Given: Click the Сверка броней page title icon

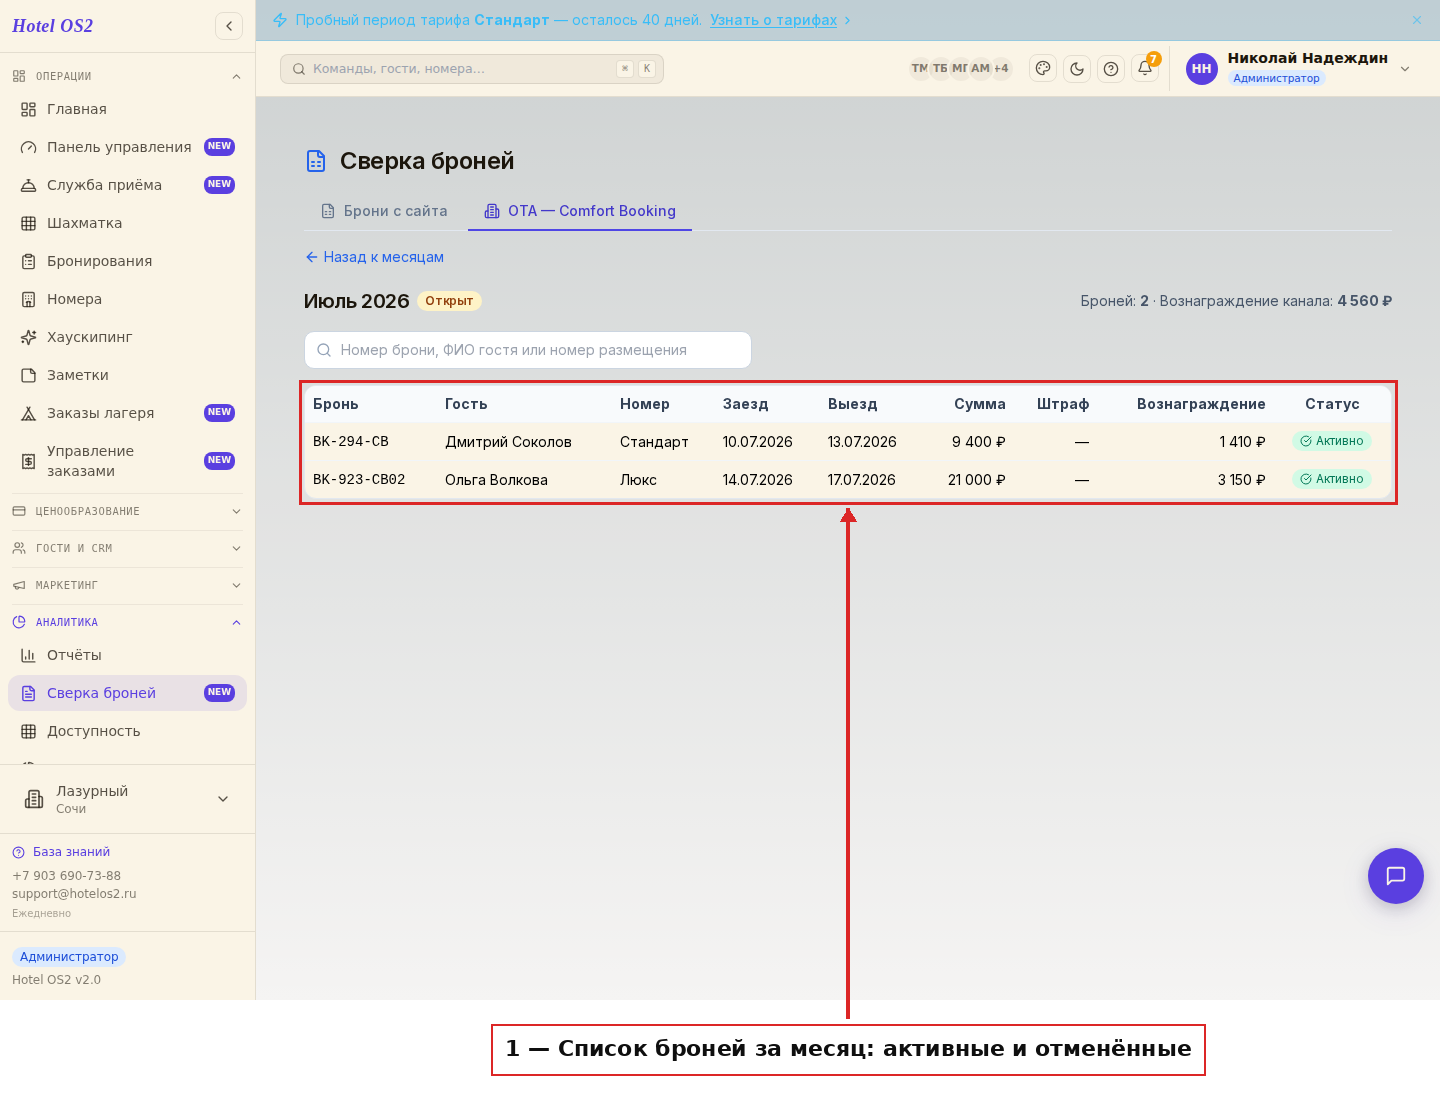Looking at the screenshot, I should click(x=316, y=161).
